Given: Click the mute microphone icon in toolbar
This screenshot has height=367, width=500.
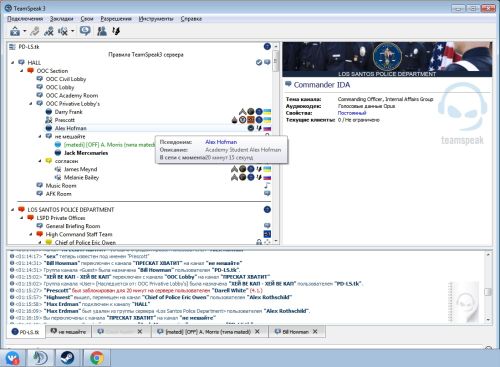Looking at the screenshot, I should [49, 31].
